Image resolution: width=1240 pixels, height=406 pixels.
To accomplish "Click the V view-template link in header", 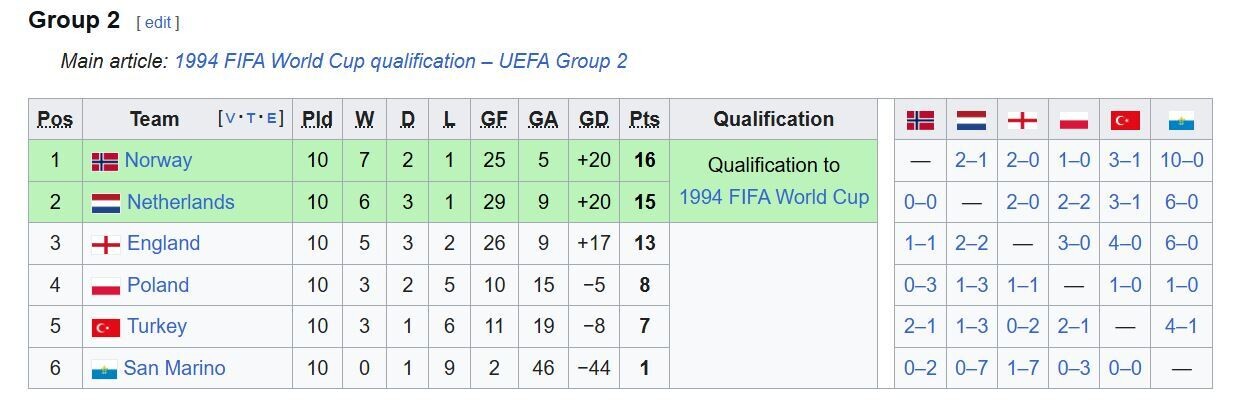I will tap(231, 119).
